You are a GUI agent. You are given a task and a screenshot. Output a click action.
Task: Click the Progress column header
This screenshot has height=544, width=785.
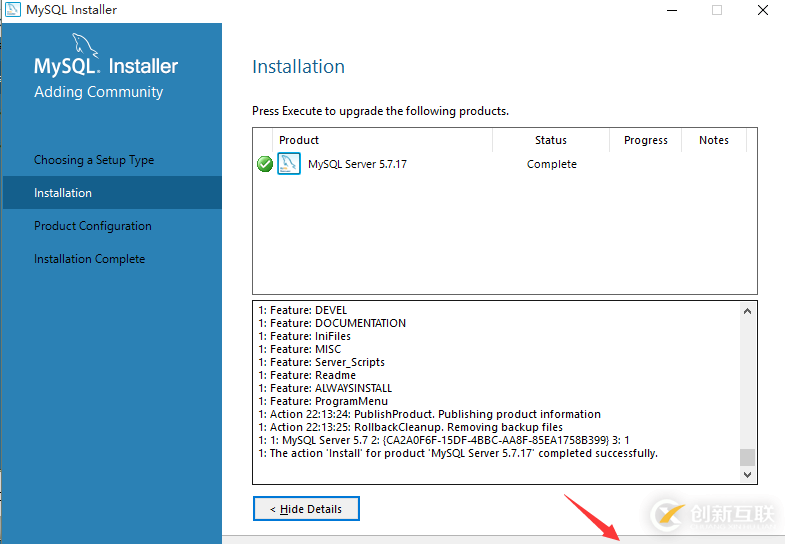point(646,140)
